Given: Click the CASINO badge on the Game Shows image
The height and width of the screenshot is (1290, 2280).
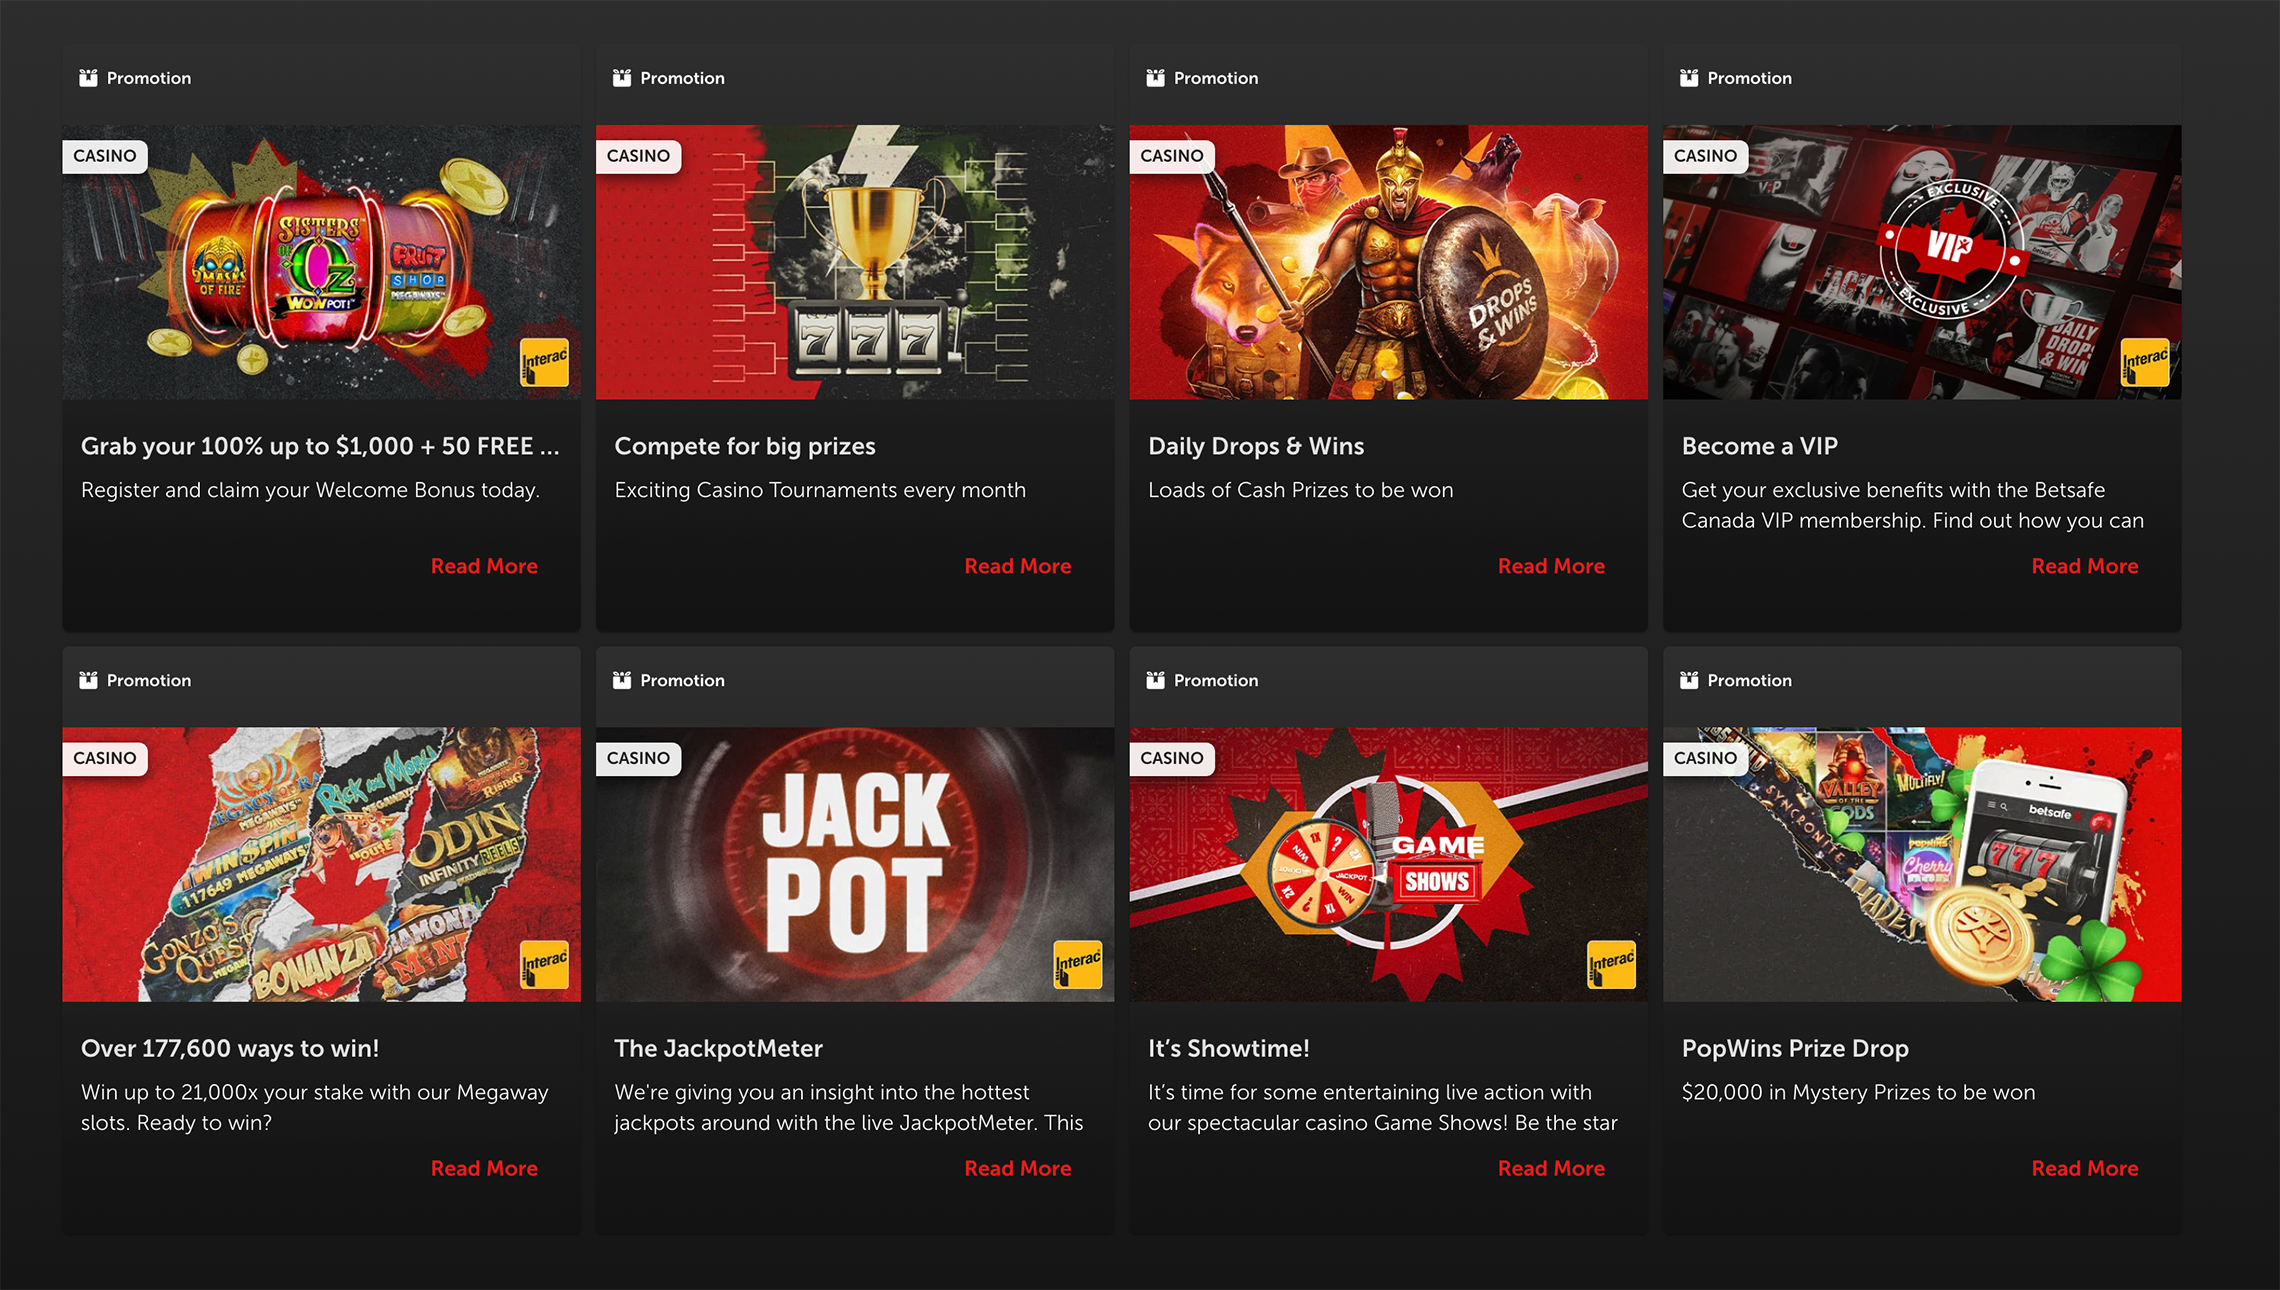Looking at the screenshot, I should 1172,758.
